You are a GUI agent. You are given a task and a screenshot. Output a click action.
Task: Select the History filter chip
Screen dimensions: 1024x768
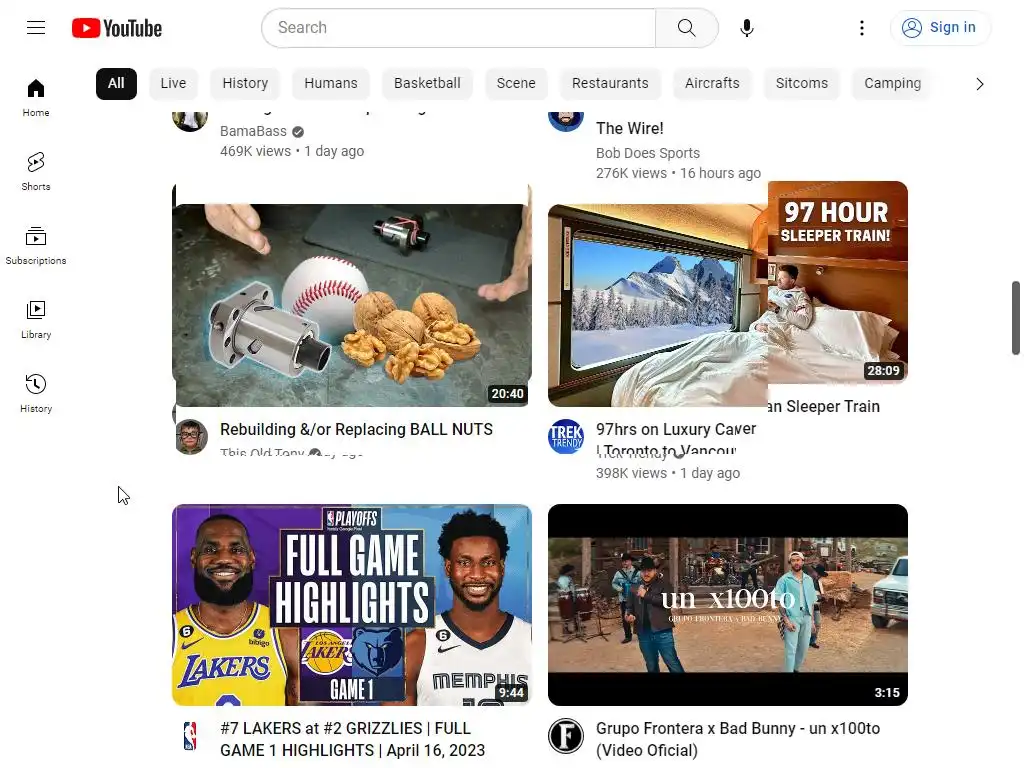point(245,84)
